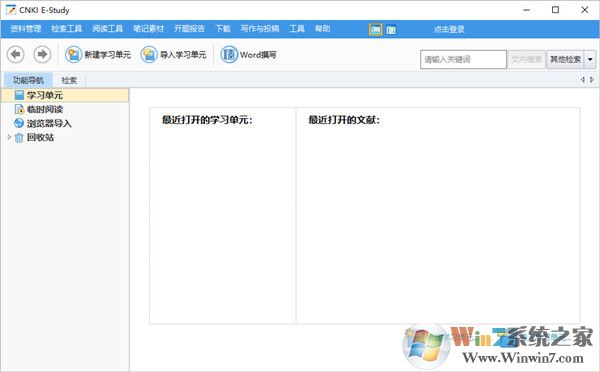Focus the 请输入关键词 search field
Screen dimensions: 600x372
click(463, 59)
